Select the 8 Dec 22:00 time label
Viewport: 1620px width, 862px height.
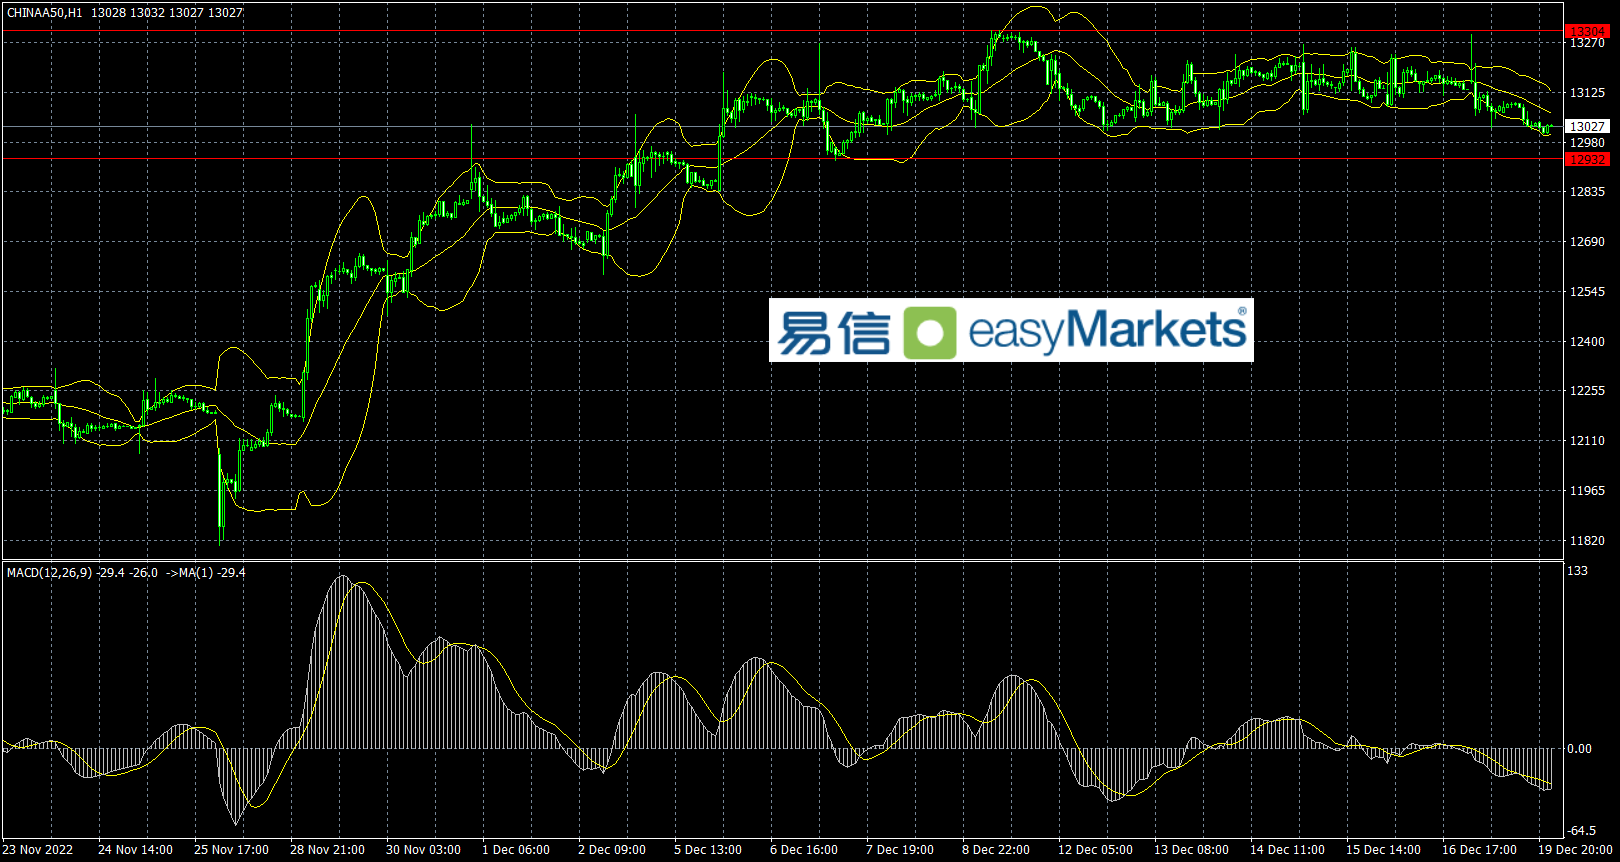pyautogui.click(x=996, y=850)
